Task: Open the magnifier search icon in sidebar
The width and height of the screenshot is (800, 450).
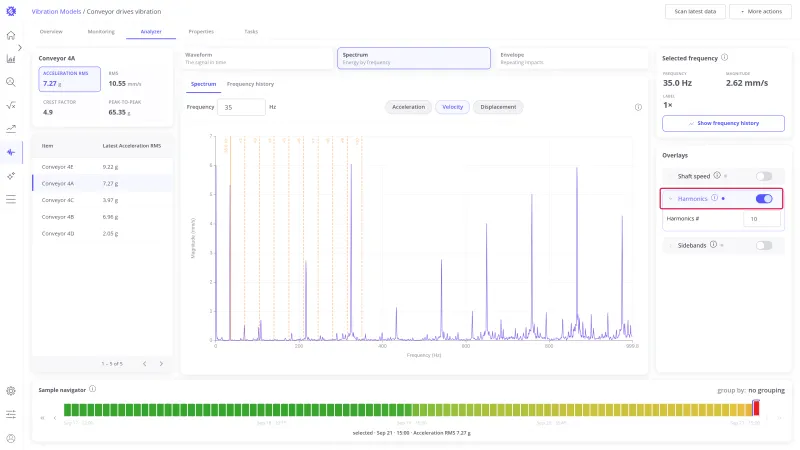Action: pyautogui.click(x=11, y=82)
